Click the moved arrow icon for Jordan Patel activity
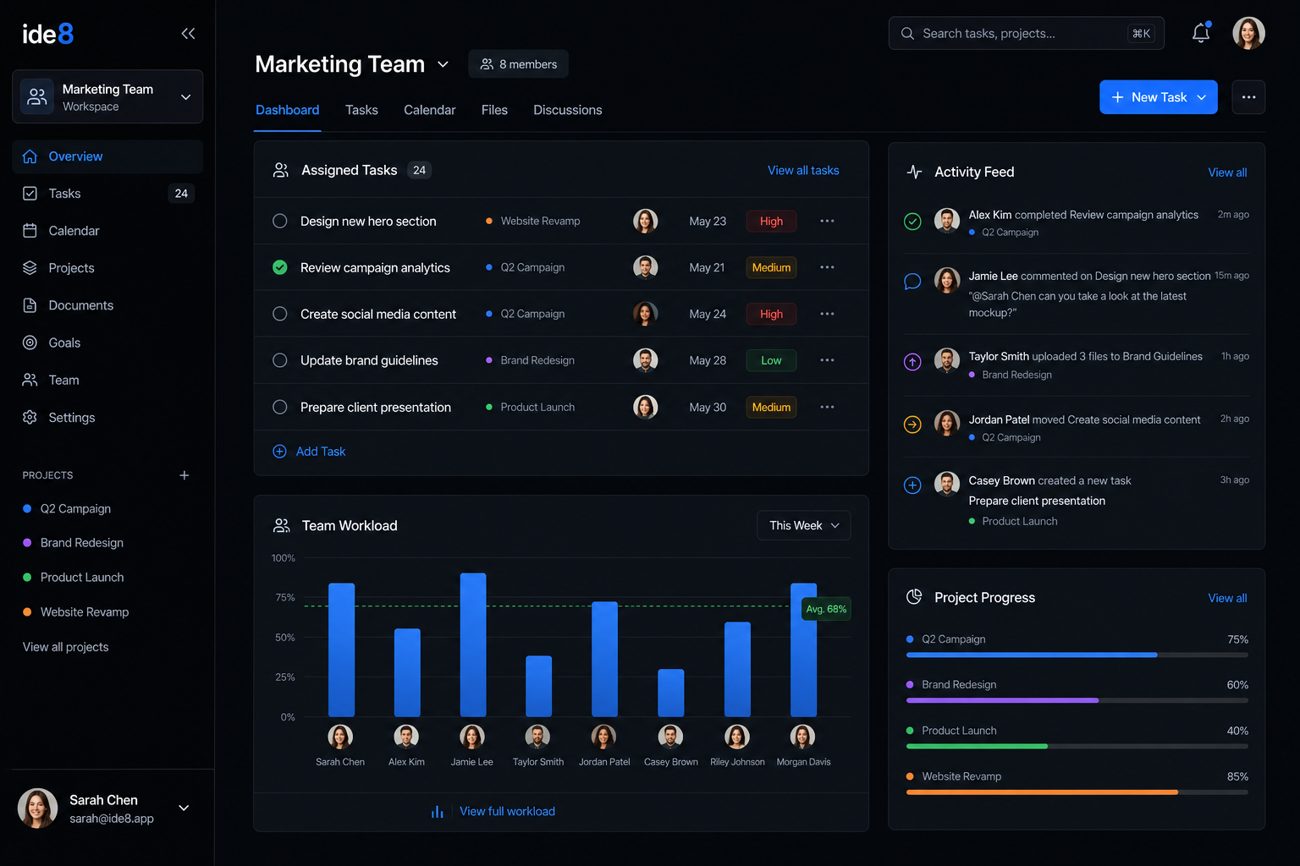 coord(912,425)
